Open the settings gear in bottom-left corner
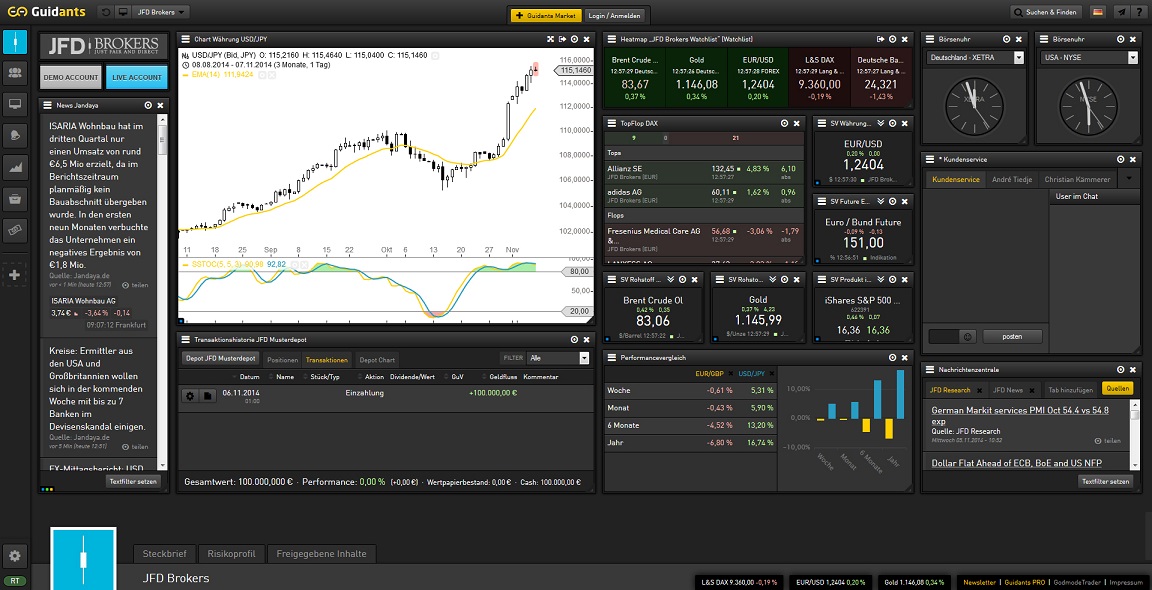Screen dimensions: 1152x590 point(15,556)
